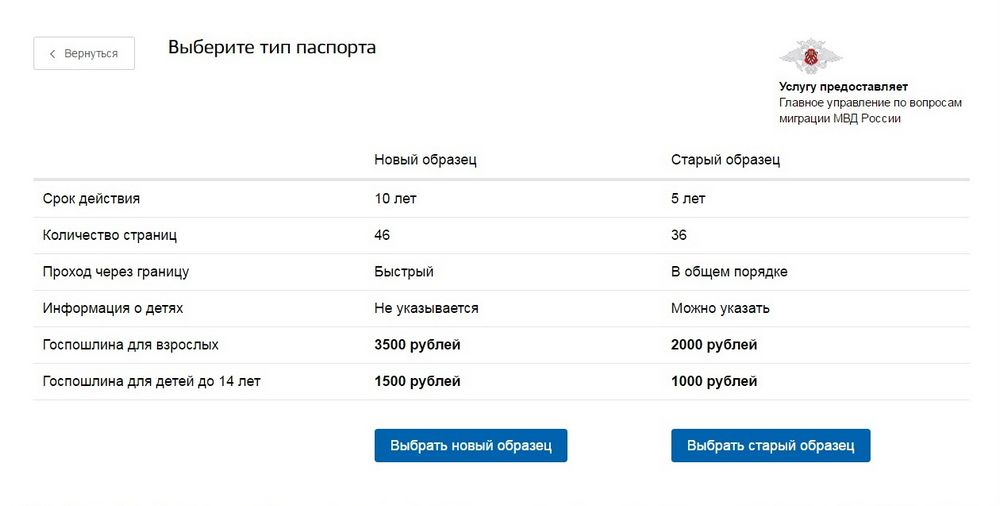1000x506 pixels.
Task: Click the Выберите тип паспорта heading
Action: 272,48
